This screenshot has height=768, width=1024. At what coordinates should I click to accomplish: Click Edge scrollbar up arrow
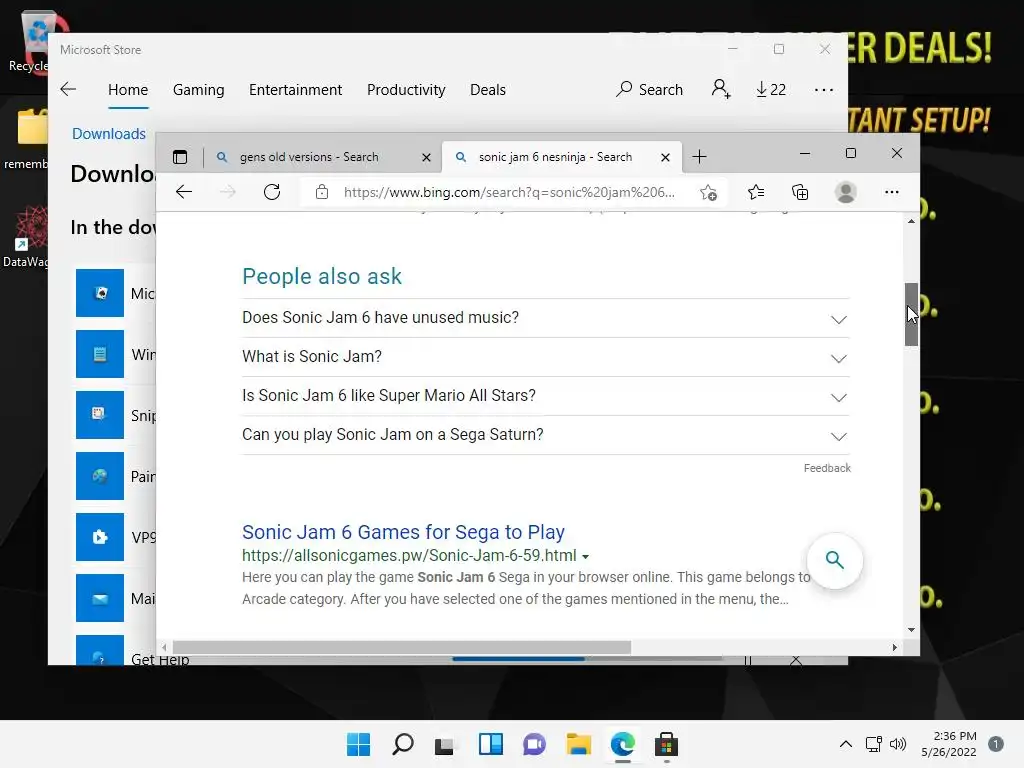pos(911,221)
